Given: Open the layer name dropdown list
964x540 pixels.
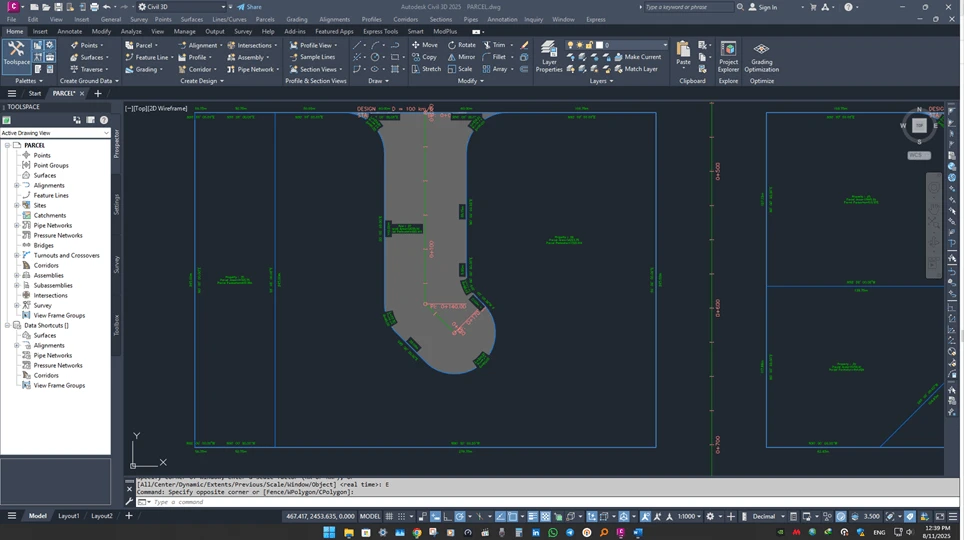Looking at the screenshot, I should click(664, 45).
